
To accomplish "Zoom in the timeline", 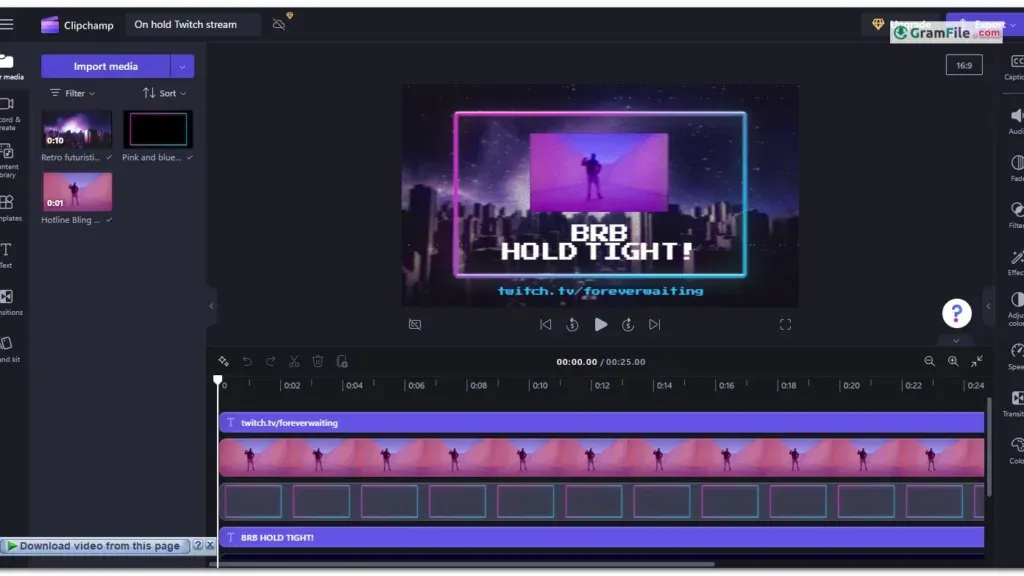I will pyautogui.click(x=953, y=361).
